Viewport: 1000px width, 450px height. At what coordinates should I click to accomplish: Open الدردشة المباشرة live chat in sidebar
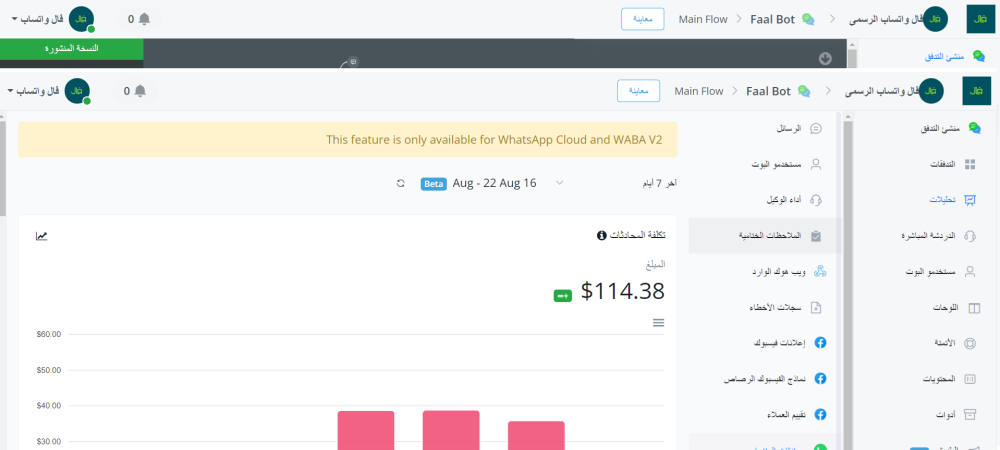[968, 236]
